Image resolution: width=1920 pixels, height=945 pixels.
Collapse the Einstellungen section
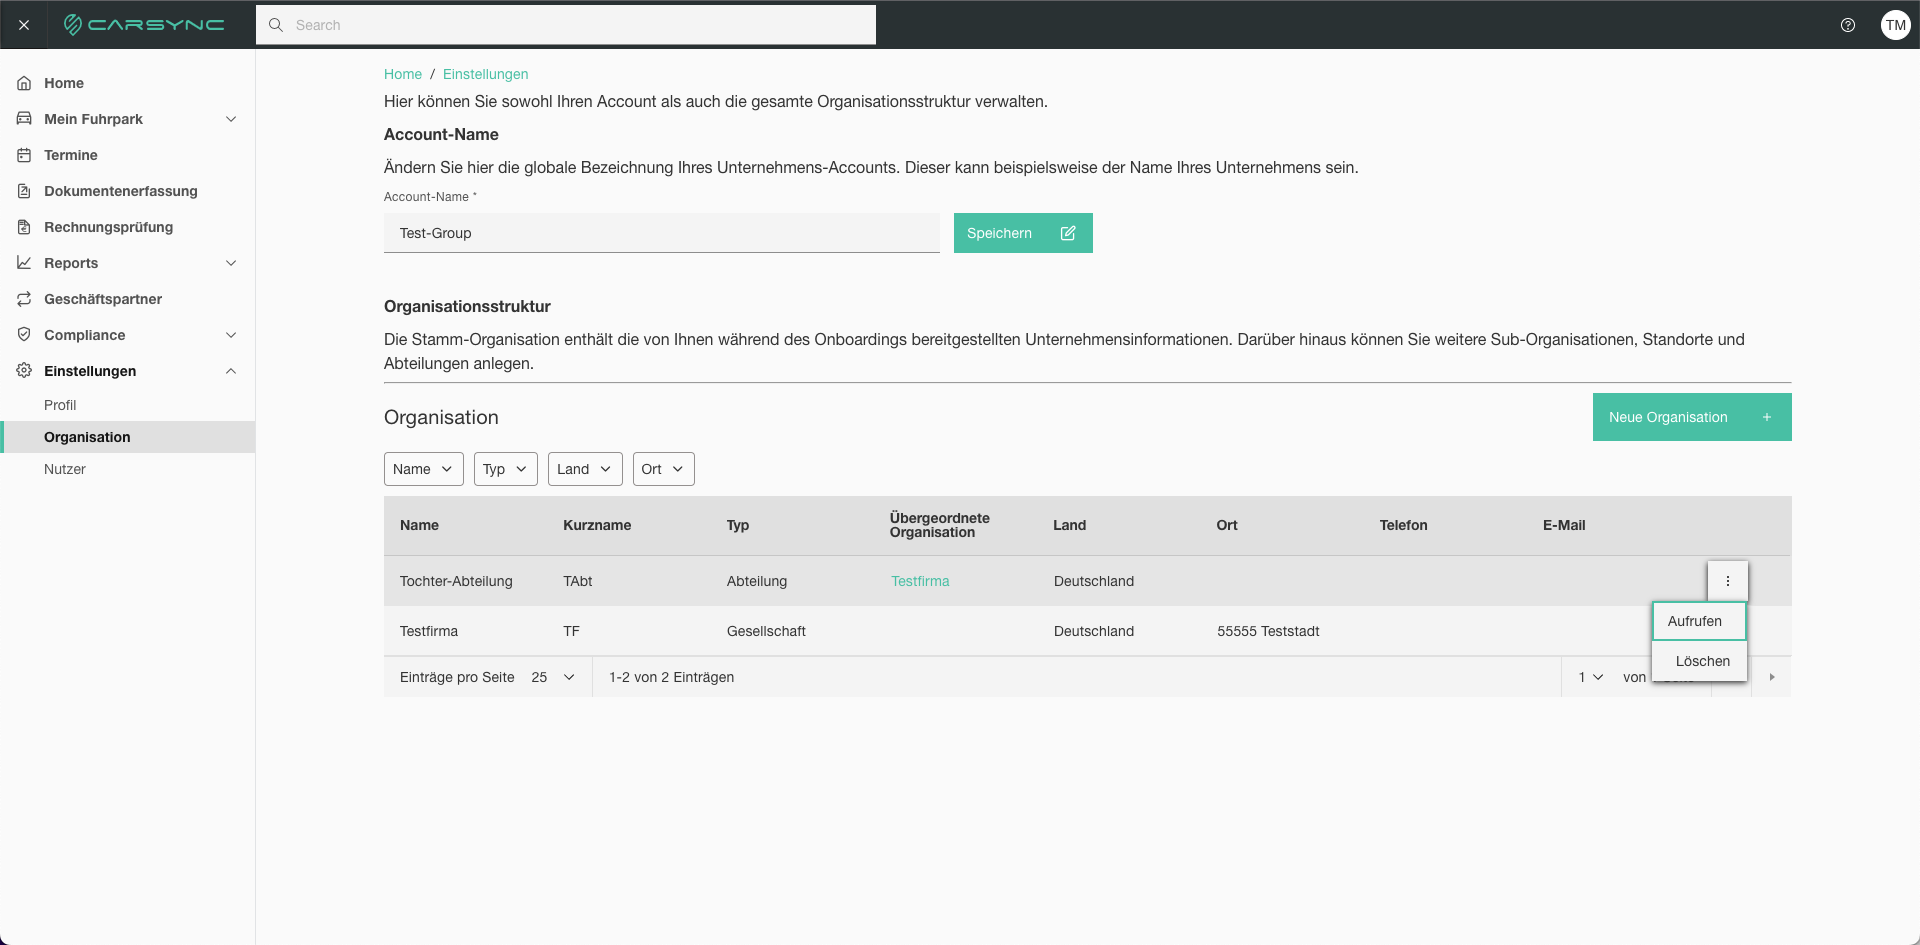[x=231, y=371]
